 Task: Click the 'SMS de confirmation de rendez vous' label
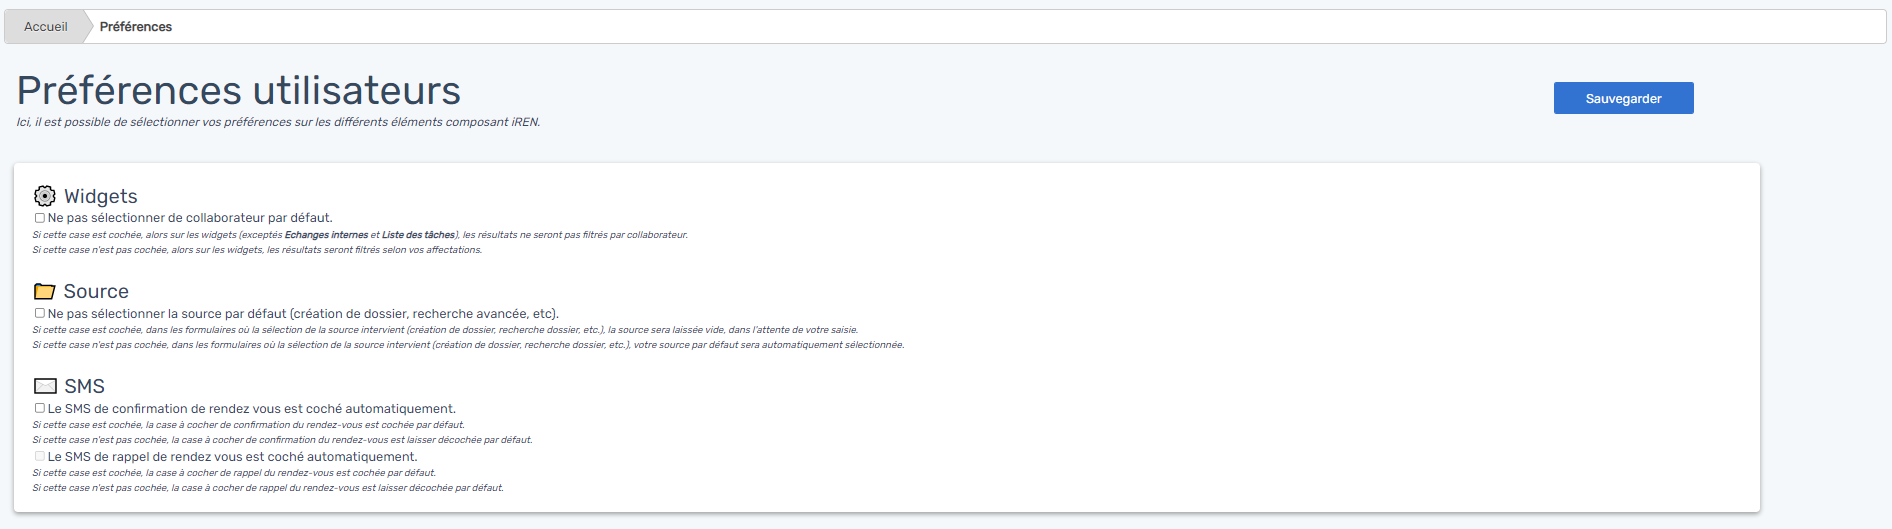(x=252, y=409)
